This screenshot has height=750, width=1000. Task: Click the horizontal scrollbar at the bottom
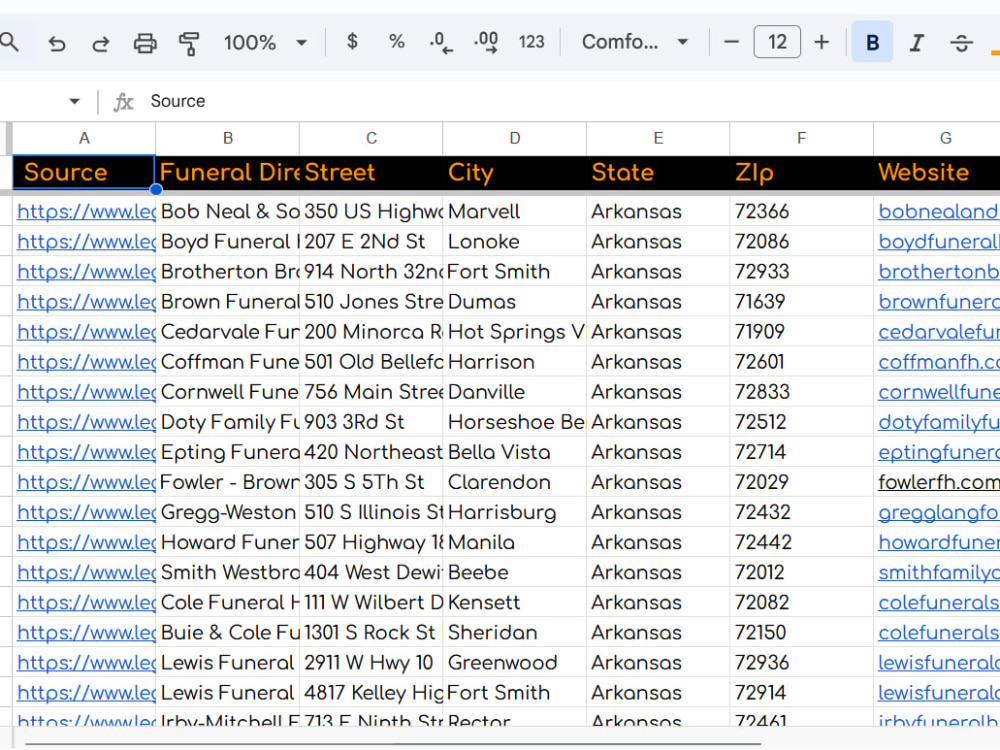[x=393, y=744]
